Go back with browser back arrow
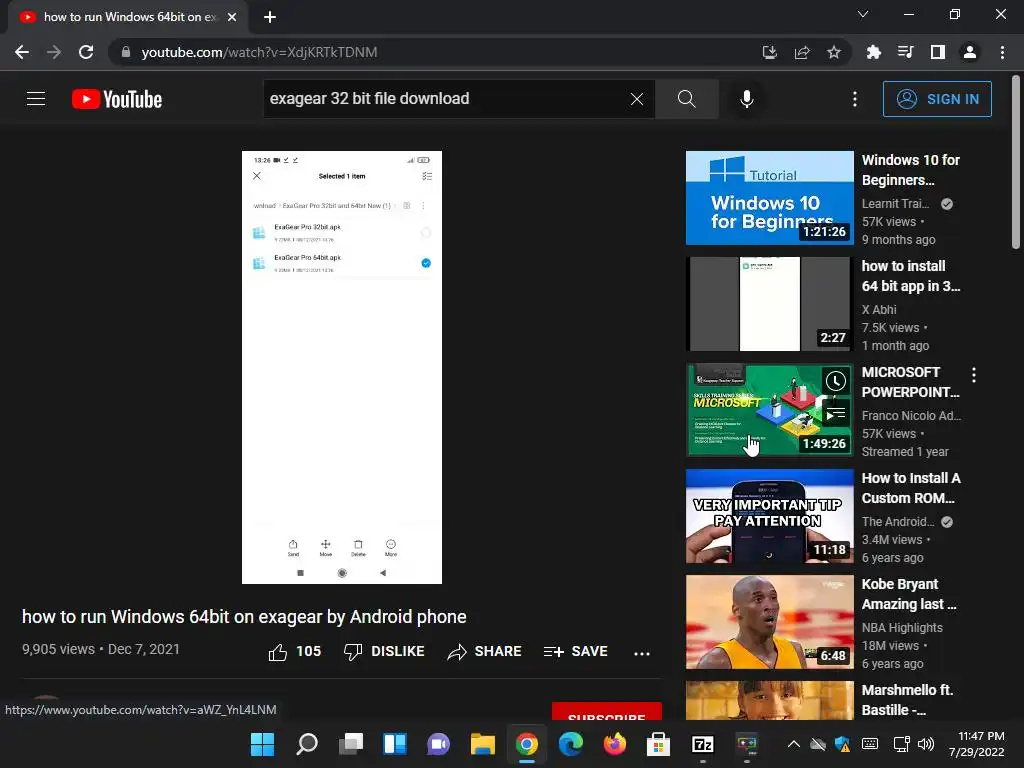Viewport: 1024px width, 768px height. (x=22, y=52)
